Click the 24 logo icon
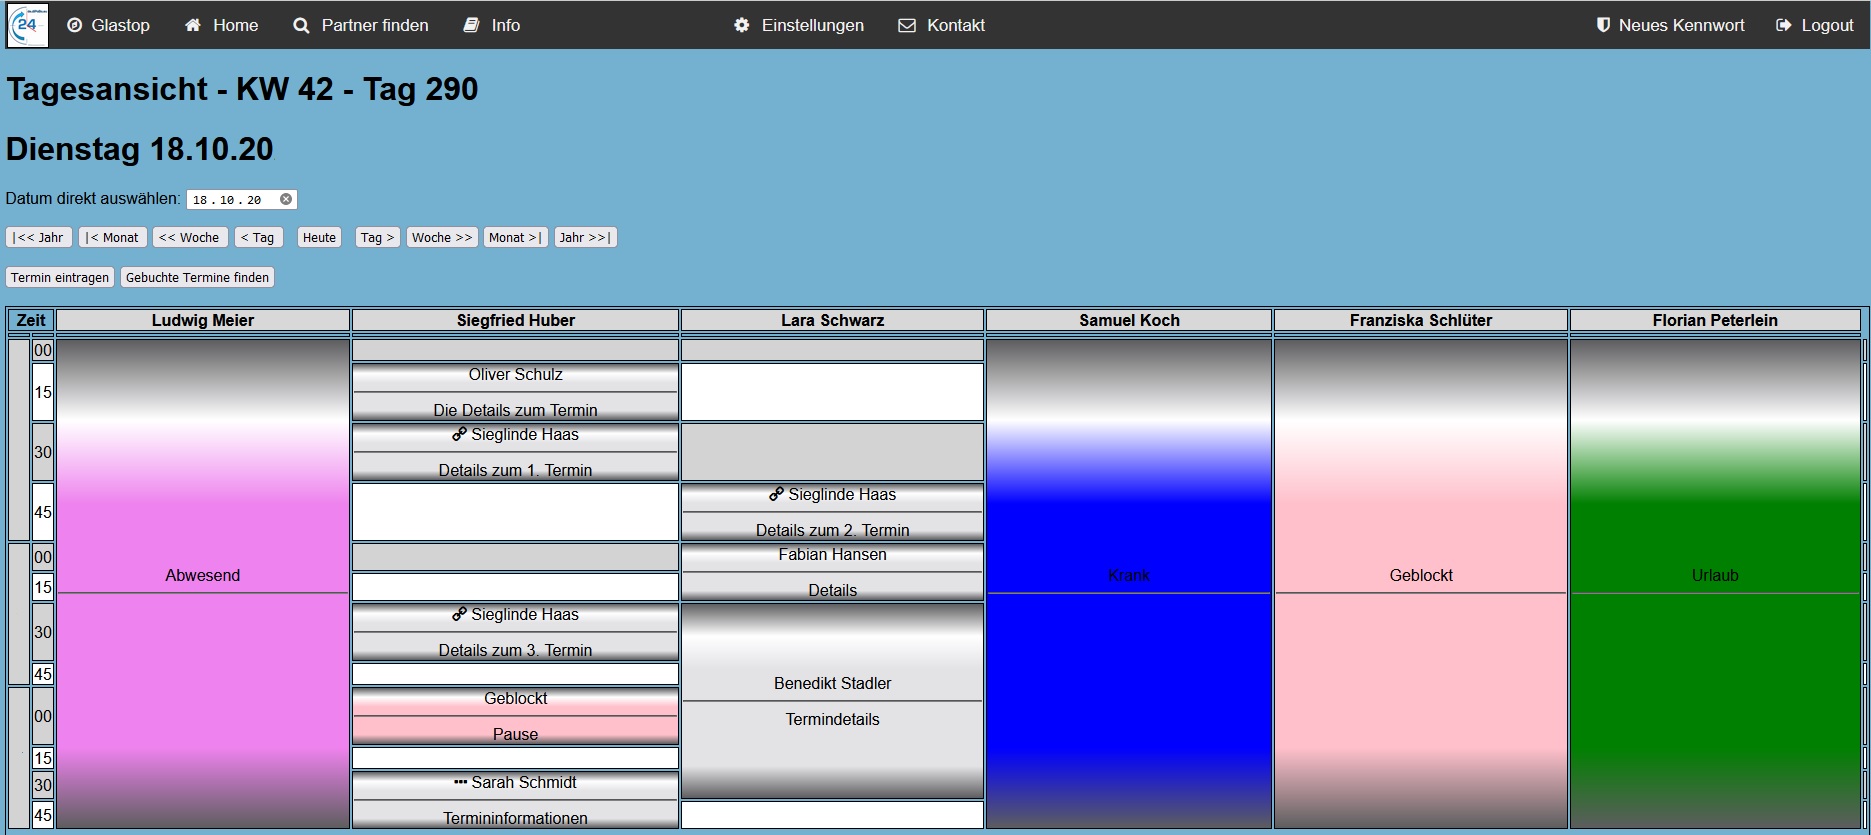The width and height of the screenshot is (1871, 835). [x=27, y=25]
